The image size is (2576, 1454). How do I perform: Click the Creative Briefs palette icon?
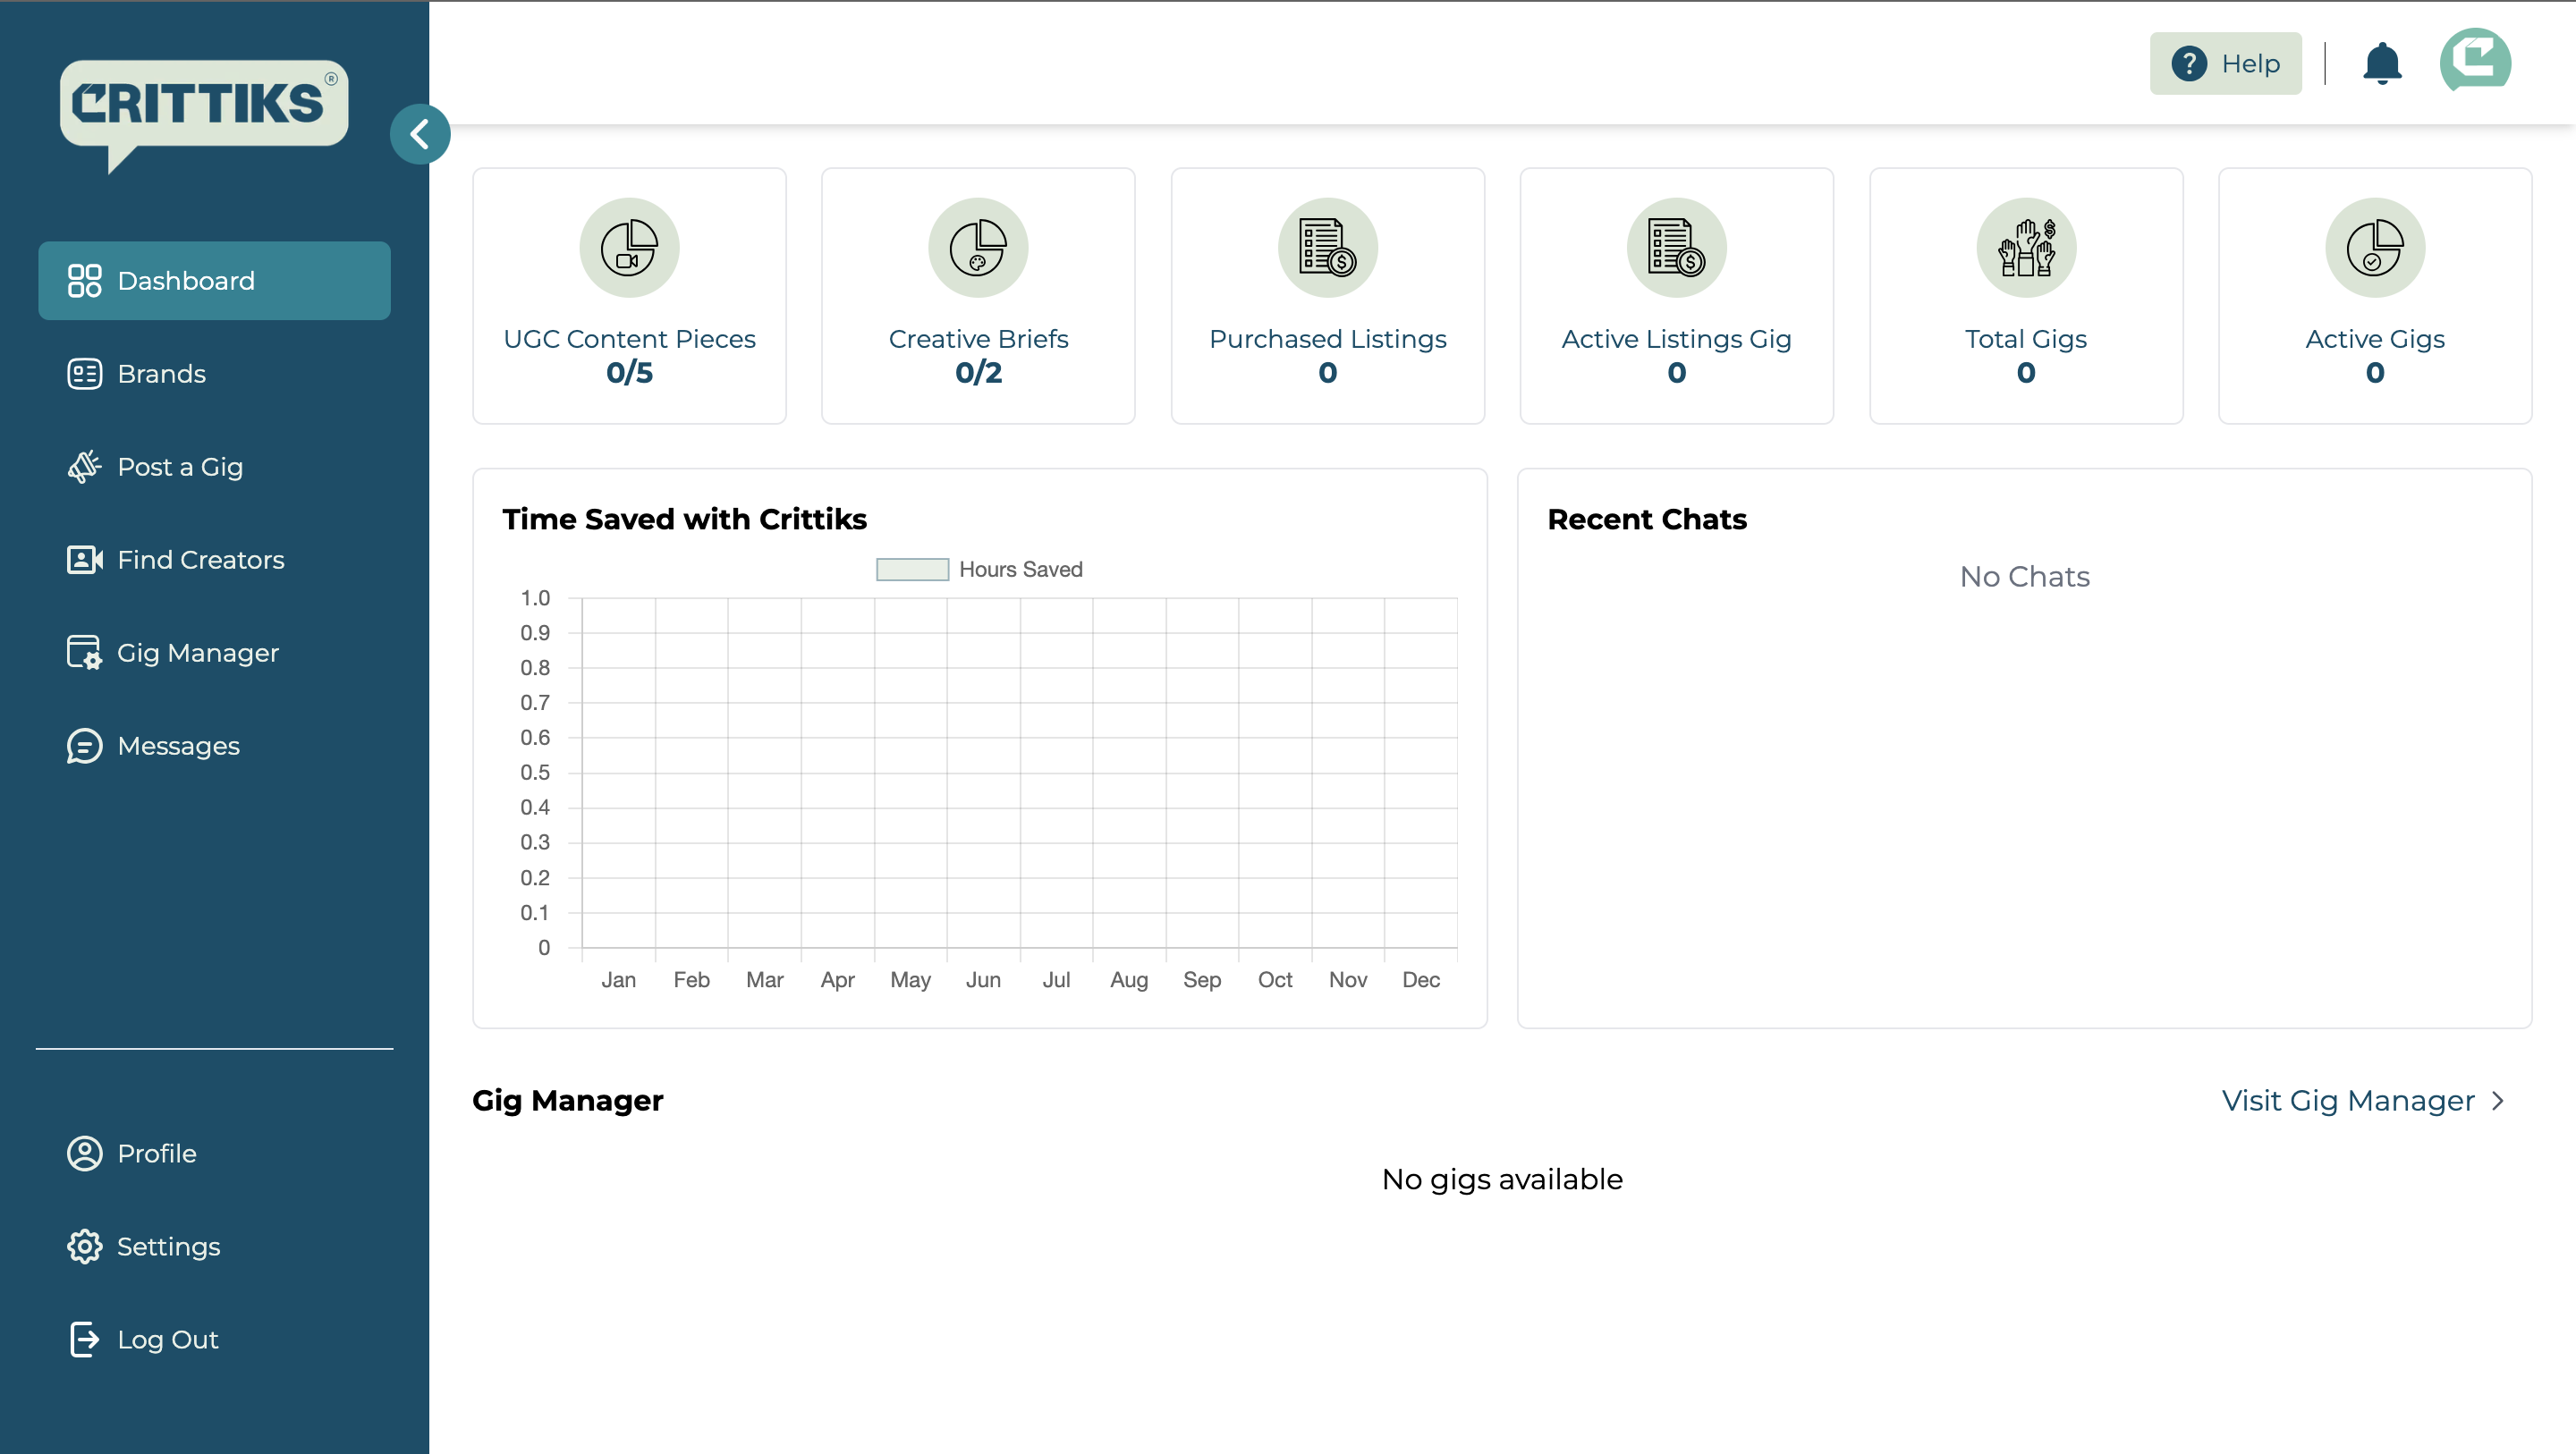[x=978, y=248]
